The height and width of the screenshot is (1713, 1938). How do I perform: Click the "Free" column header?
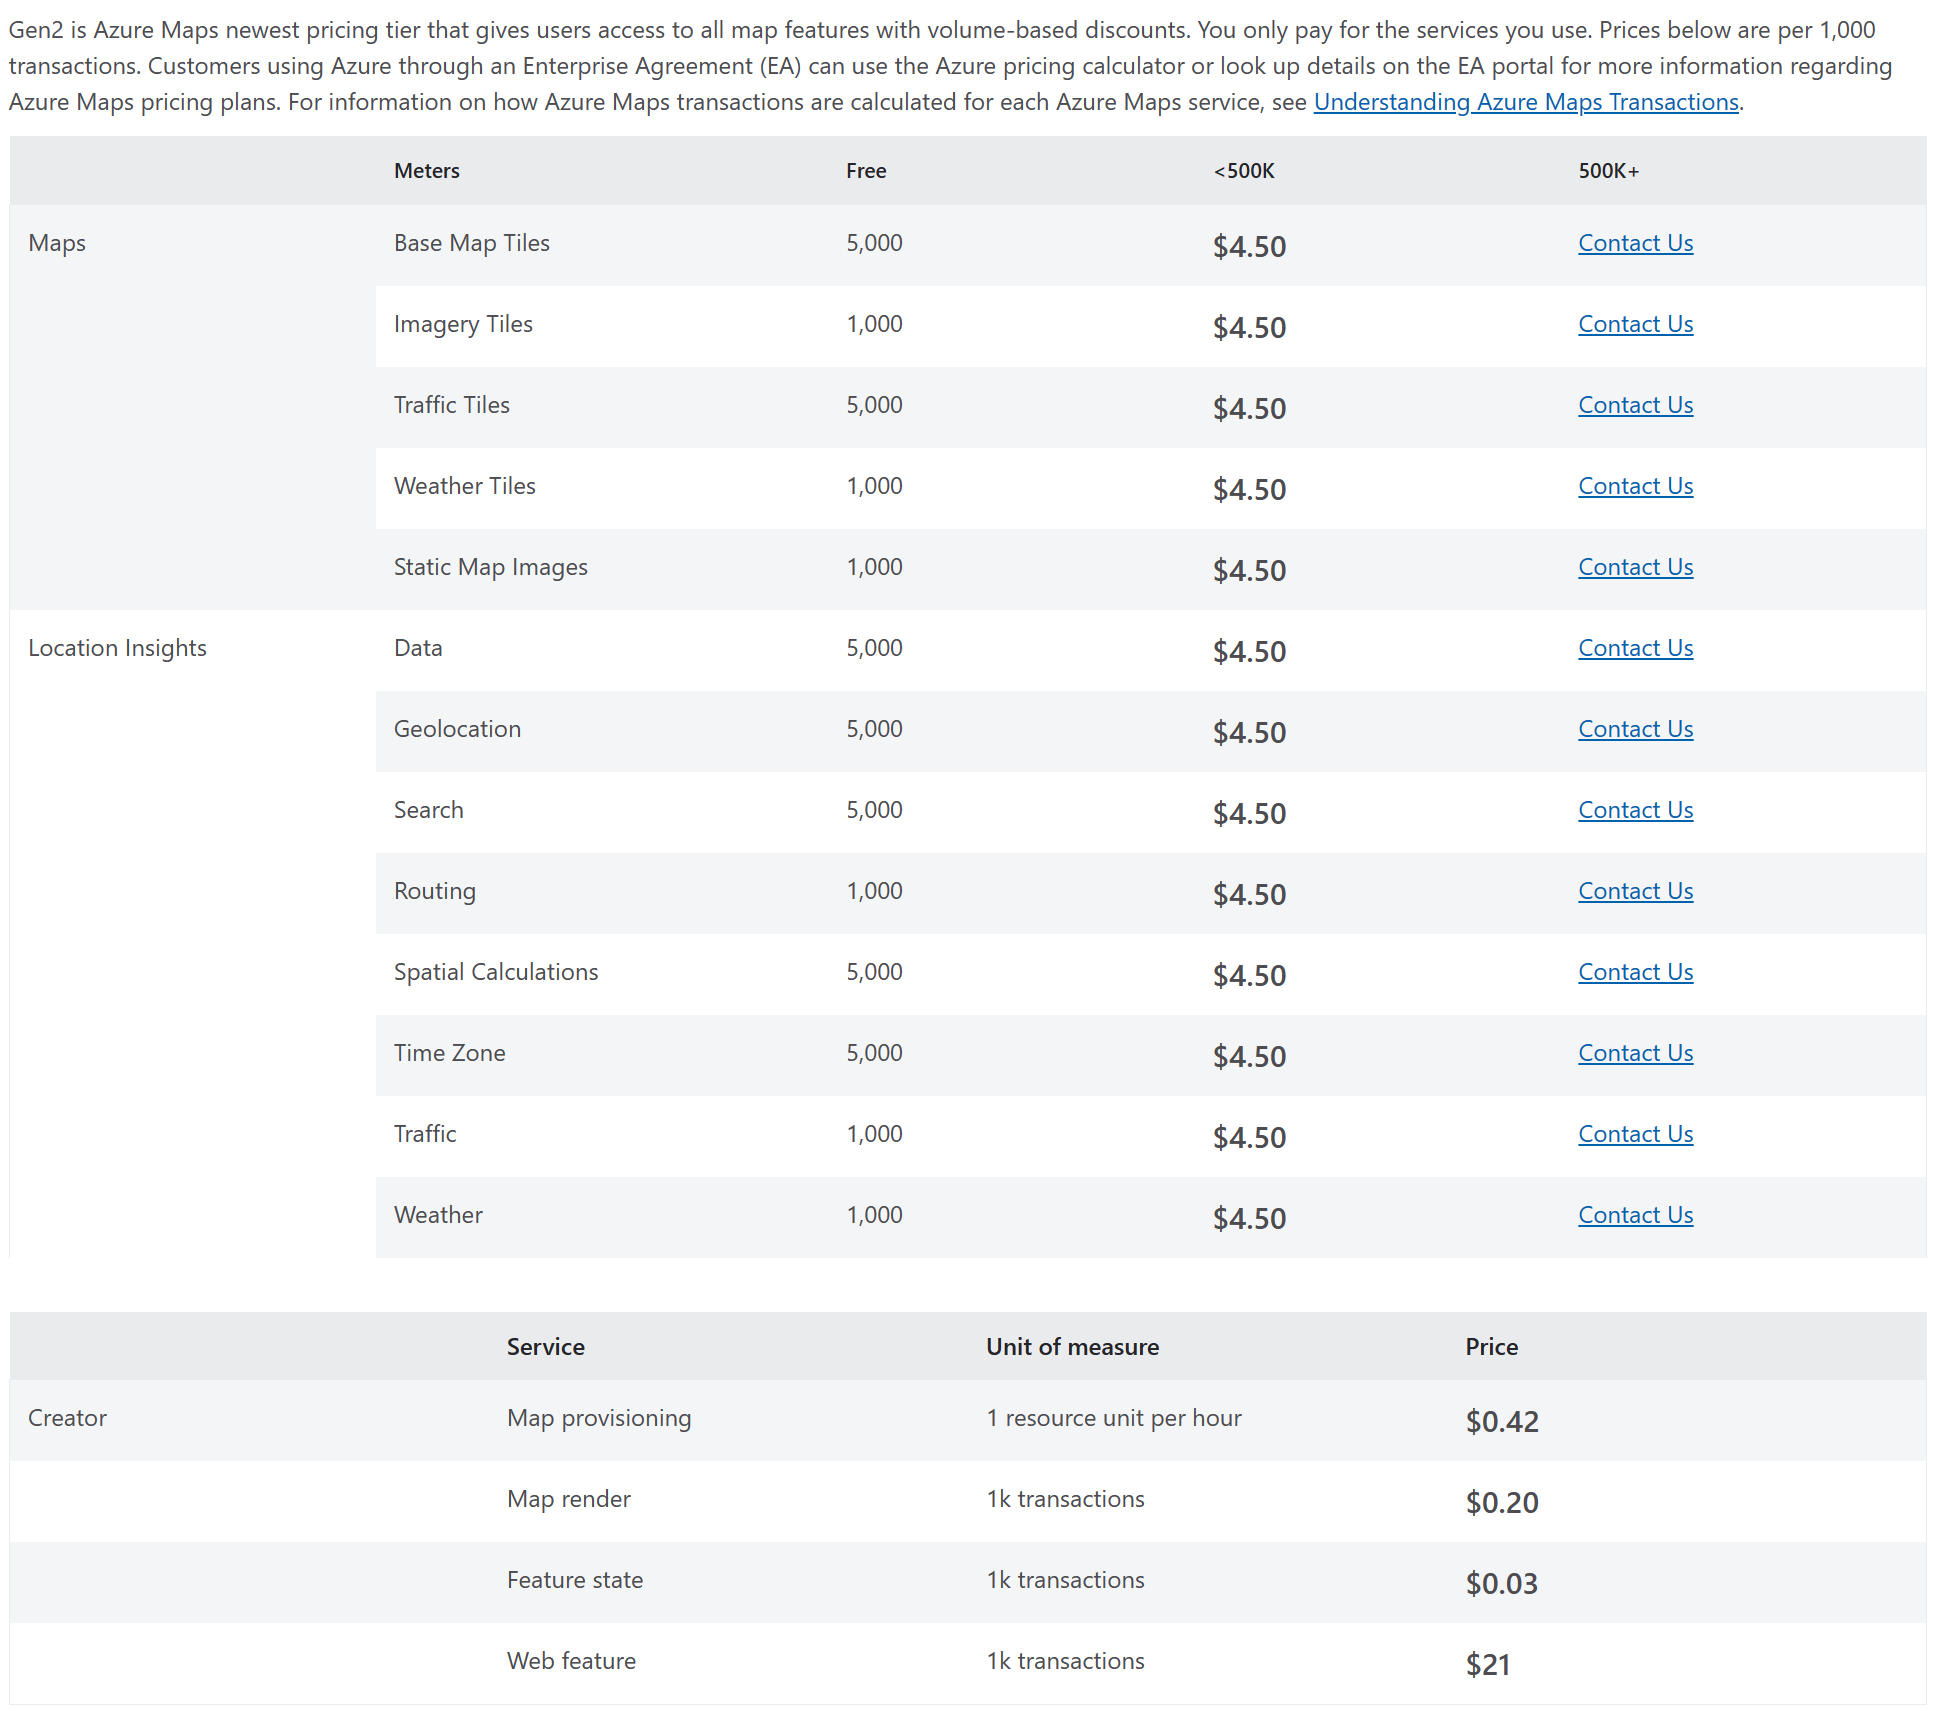(x=866, y=171)
